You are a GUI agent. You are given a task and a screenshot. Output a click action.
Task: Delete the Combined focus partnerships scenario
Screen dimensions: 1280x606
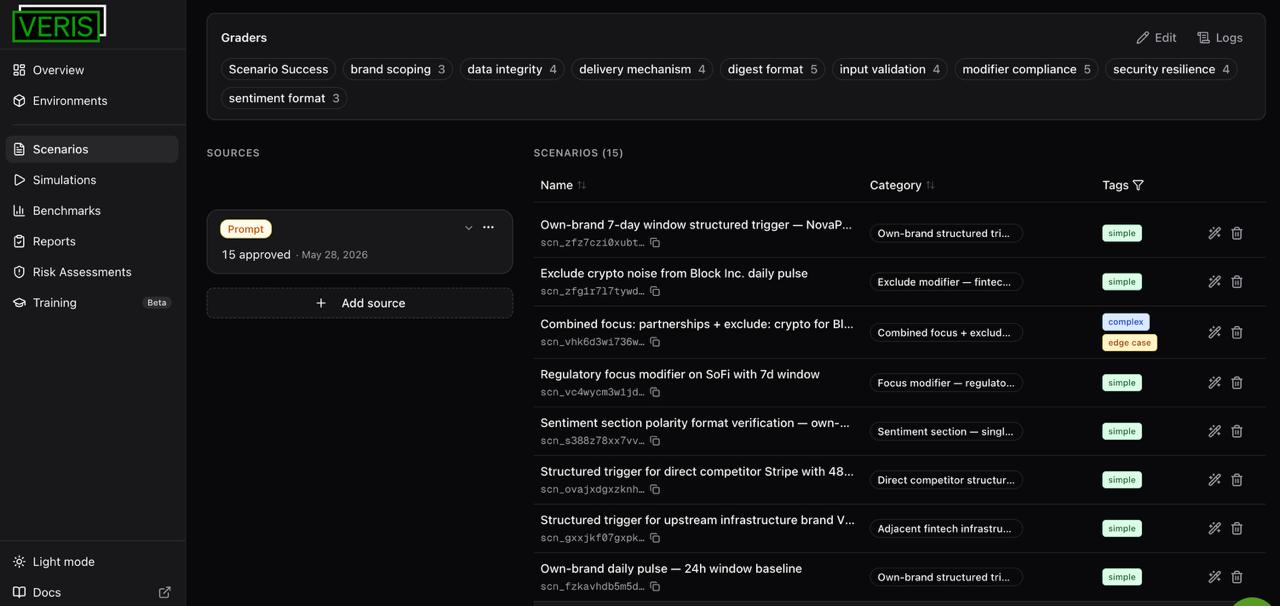pos(1237,332)
